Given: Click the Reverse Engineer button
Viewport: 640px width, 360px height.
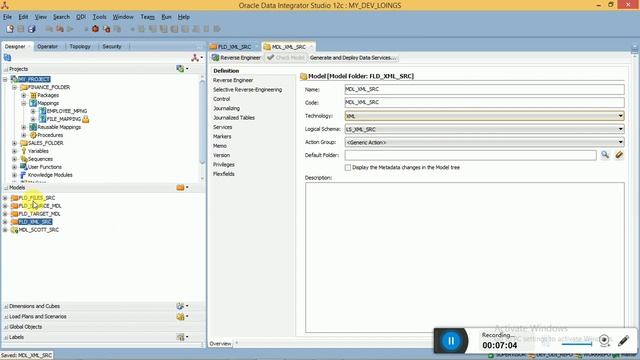Looking at the screenshot, I should point(236,58).
